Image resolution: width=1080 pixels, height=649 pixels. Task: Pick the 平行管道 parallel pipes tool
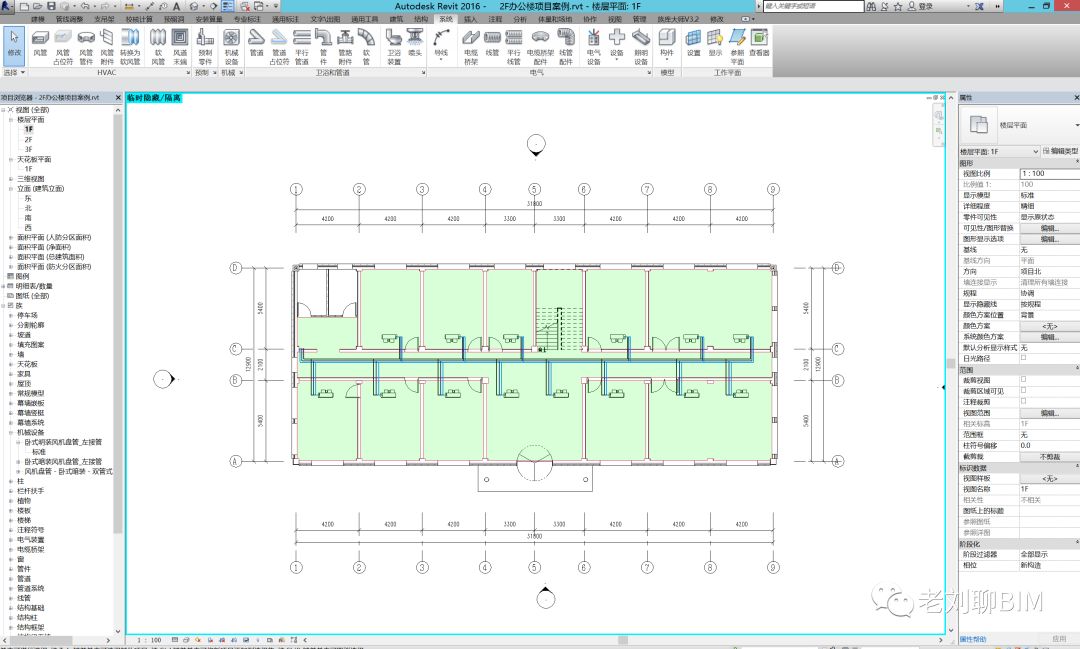(x=302, y=47)
